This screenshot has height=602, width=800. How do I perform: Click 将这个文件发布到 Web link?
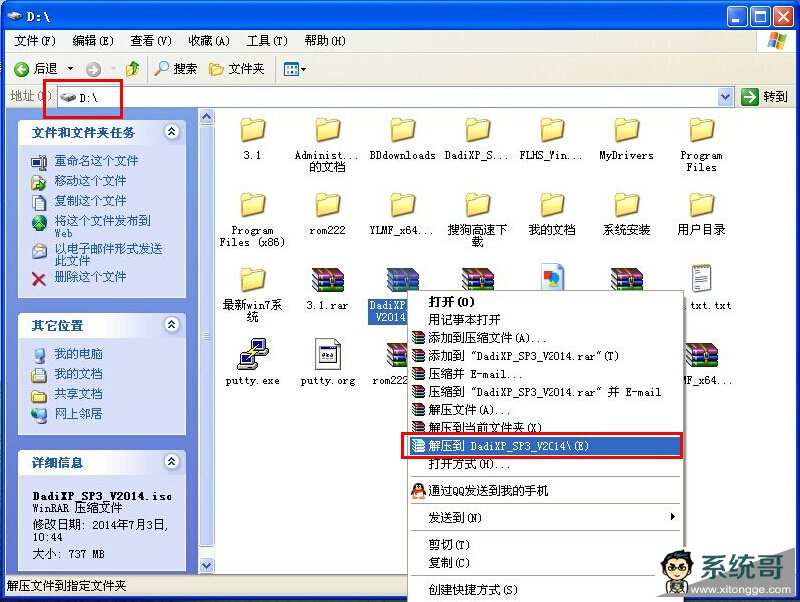(103, 226)
